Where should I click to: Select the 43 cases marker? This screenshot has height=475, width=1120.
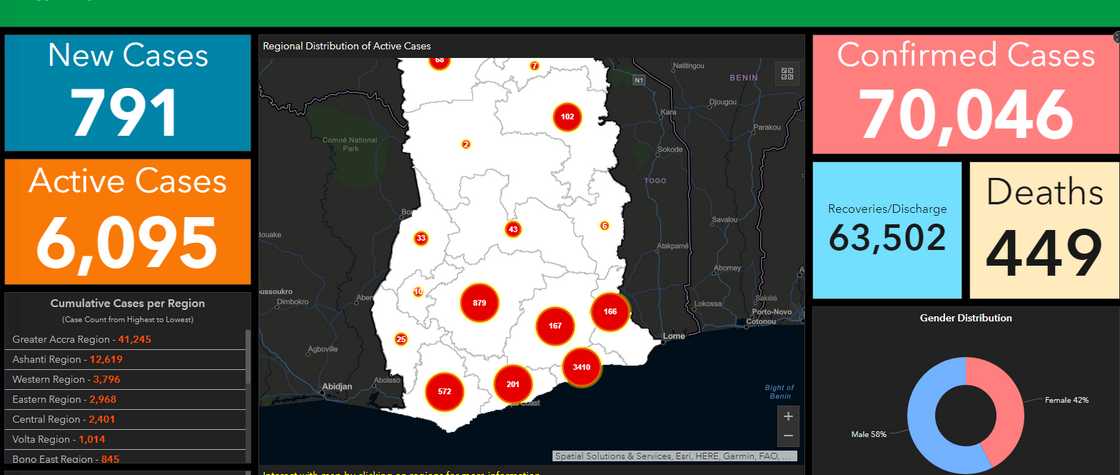pyautogui.click(x=512, y=229)
